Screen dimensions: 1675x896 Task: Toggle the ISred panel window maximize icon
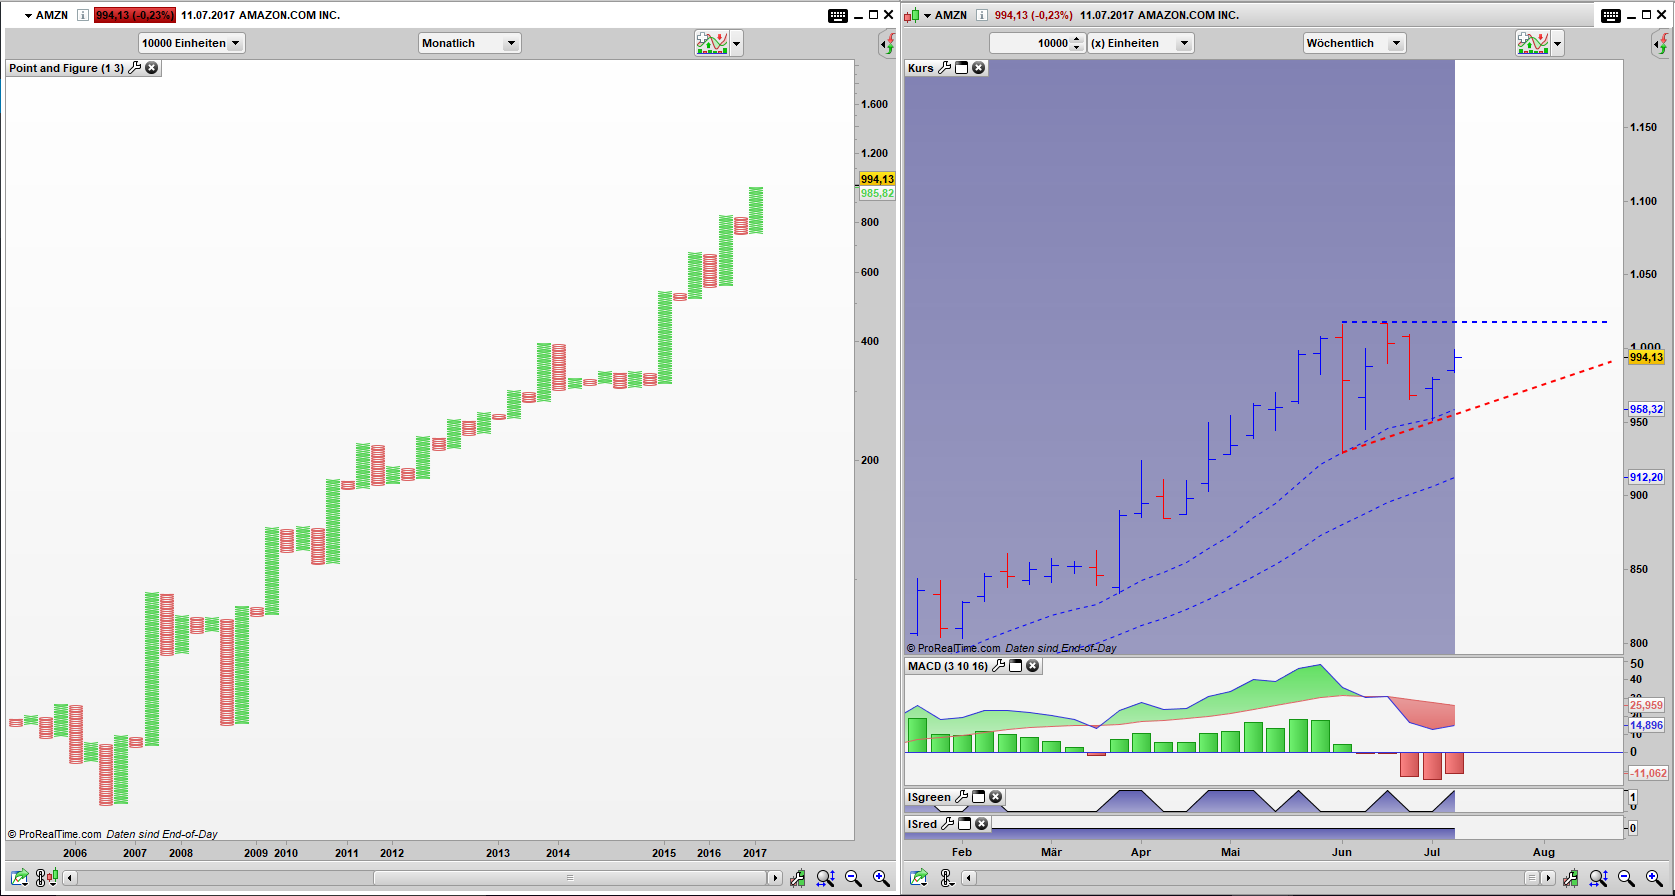tap(964, 824)
